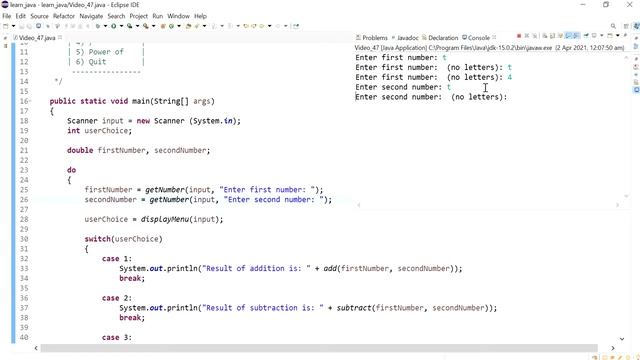Open the Window menu
The width and height of the screenshot is (640, 360).
(178, 16)
